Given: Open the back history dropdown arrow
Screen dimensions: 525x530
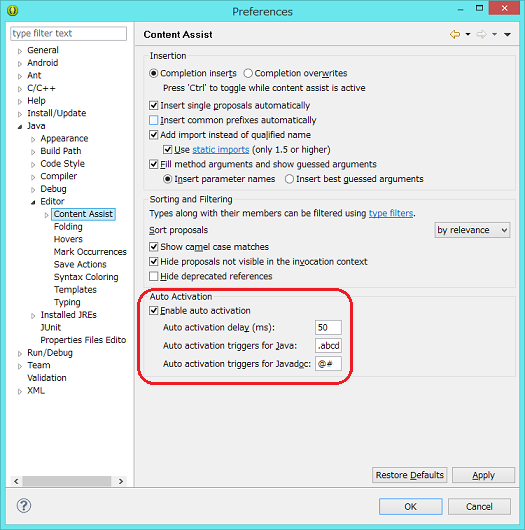Looking at the screenshot, I should (468, 34).
